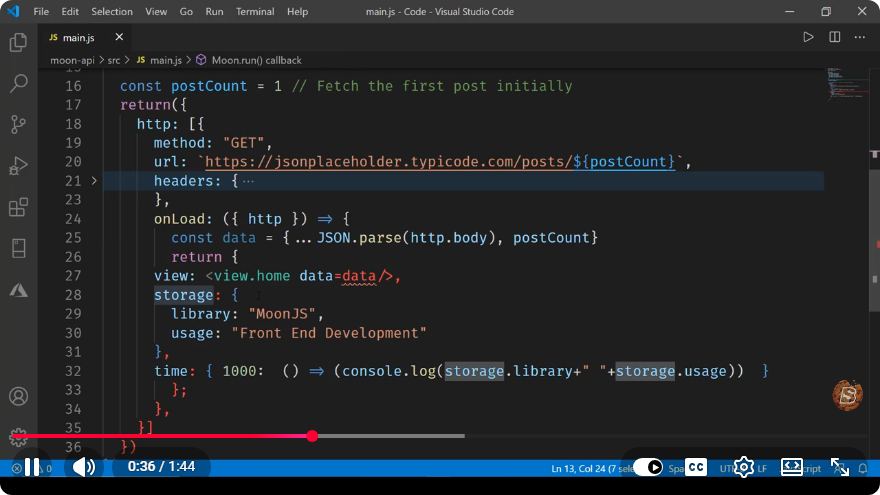This screenshot has width=880, height=495.
Task: Open the Explorer view in the activity bar
Action: (18, 42)
